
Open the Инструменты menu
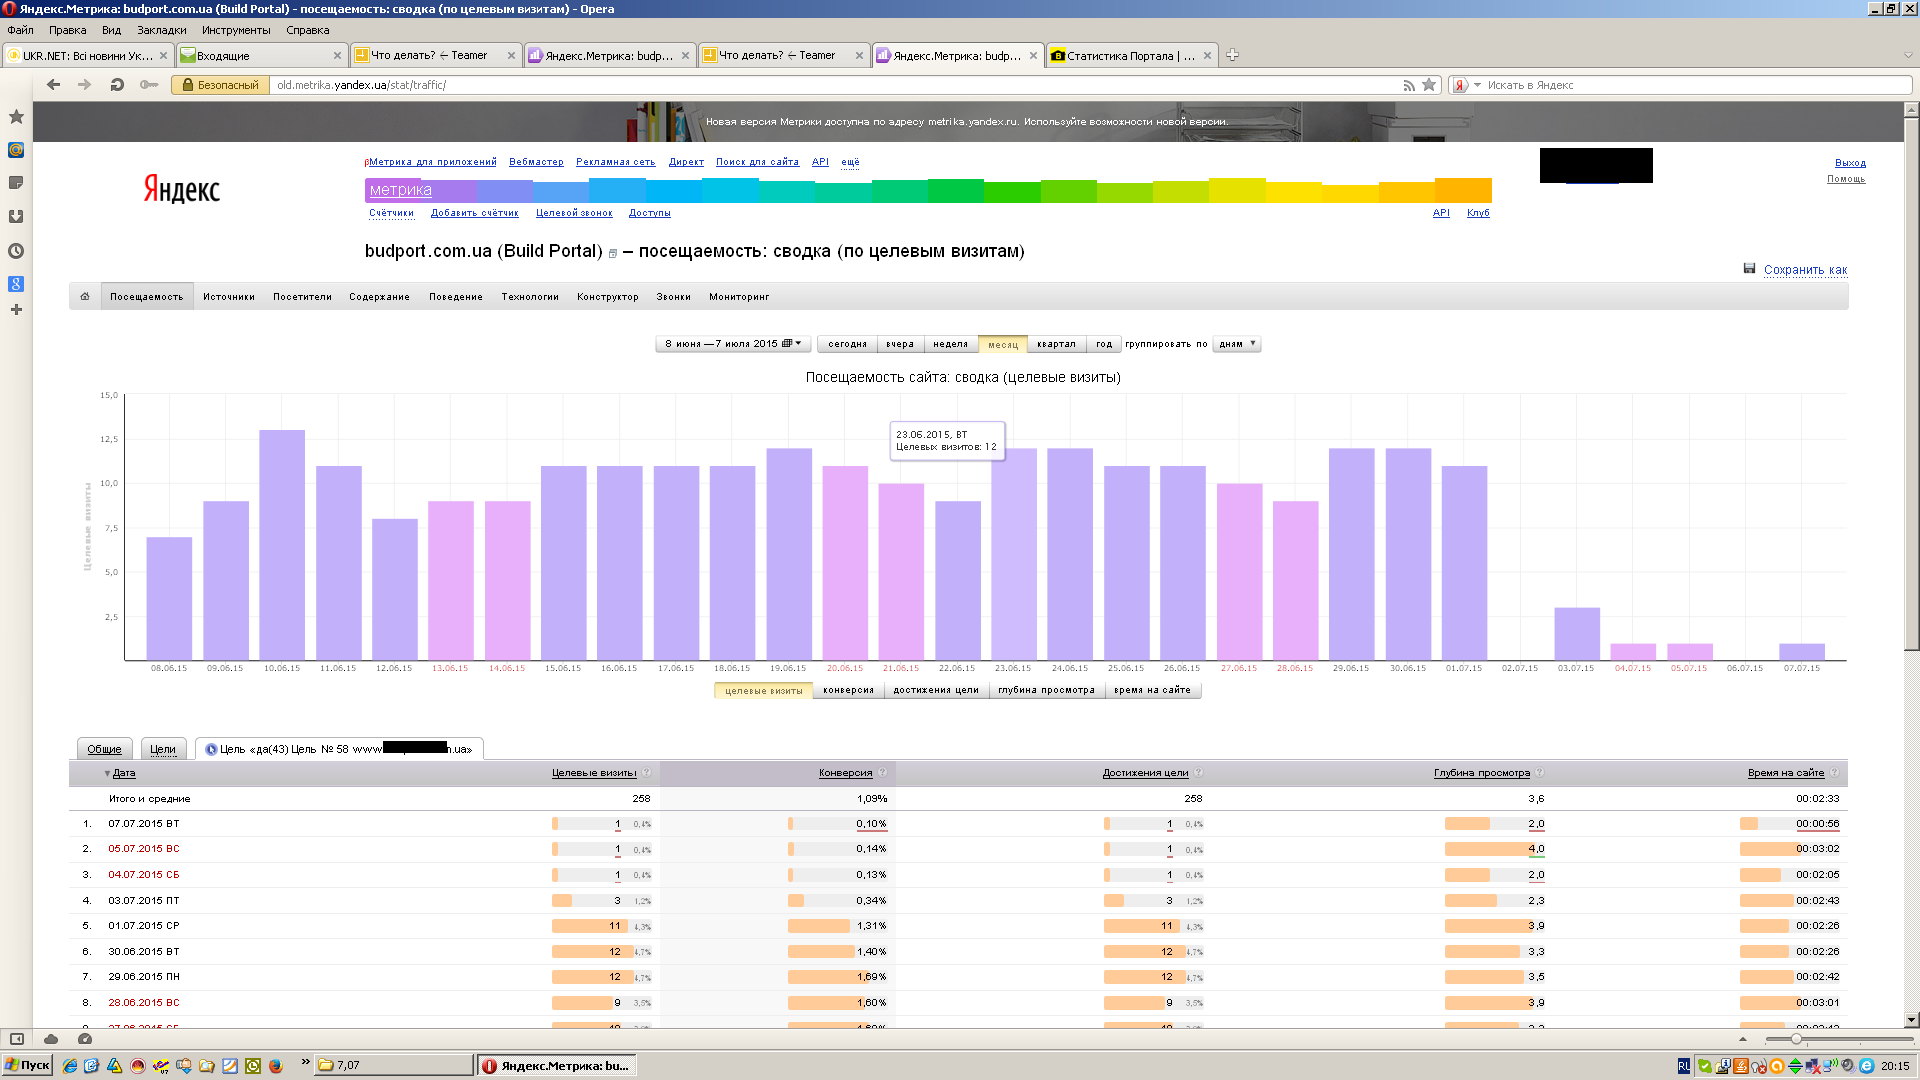(236, 30)
